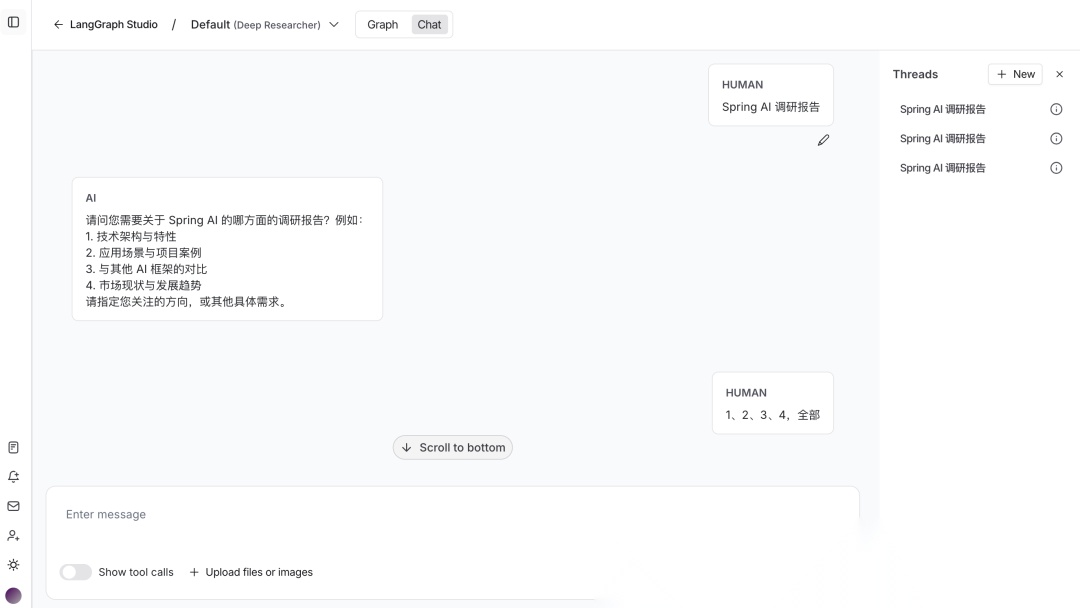Open info for the first 'Spring AI 调研报告' thread
The image size is (1080, 608).
pos(1056,109)
